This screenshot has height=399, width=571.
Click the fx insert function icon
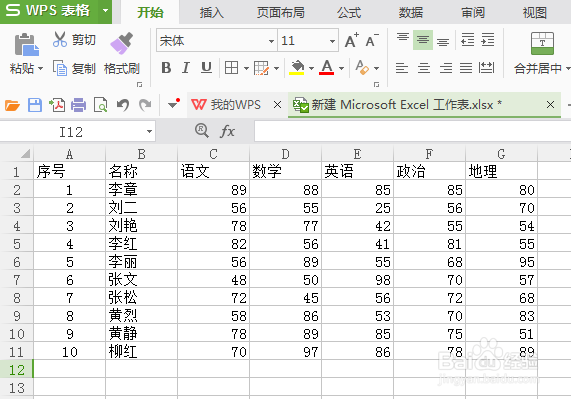227,131
